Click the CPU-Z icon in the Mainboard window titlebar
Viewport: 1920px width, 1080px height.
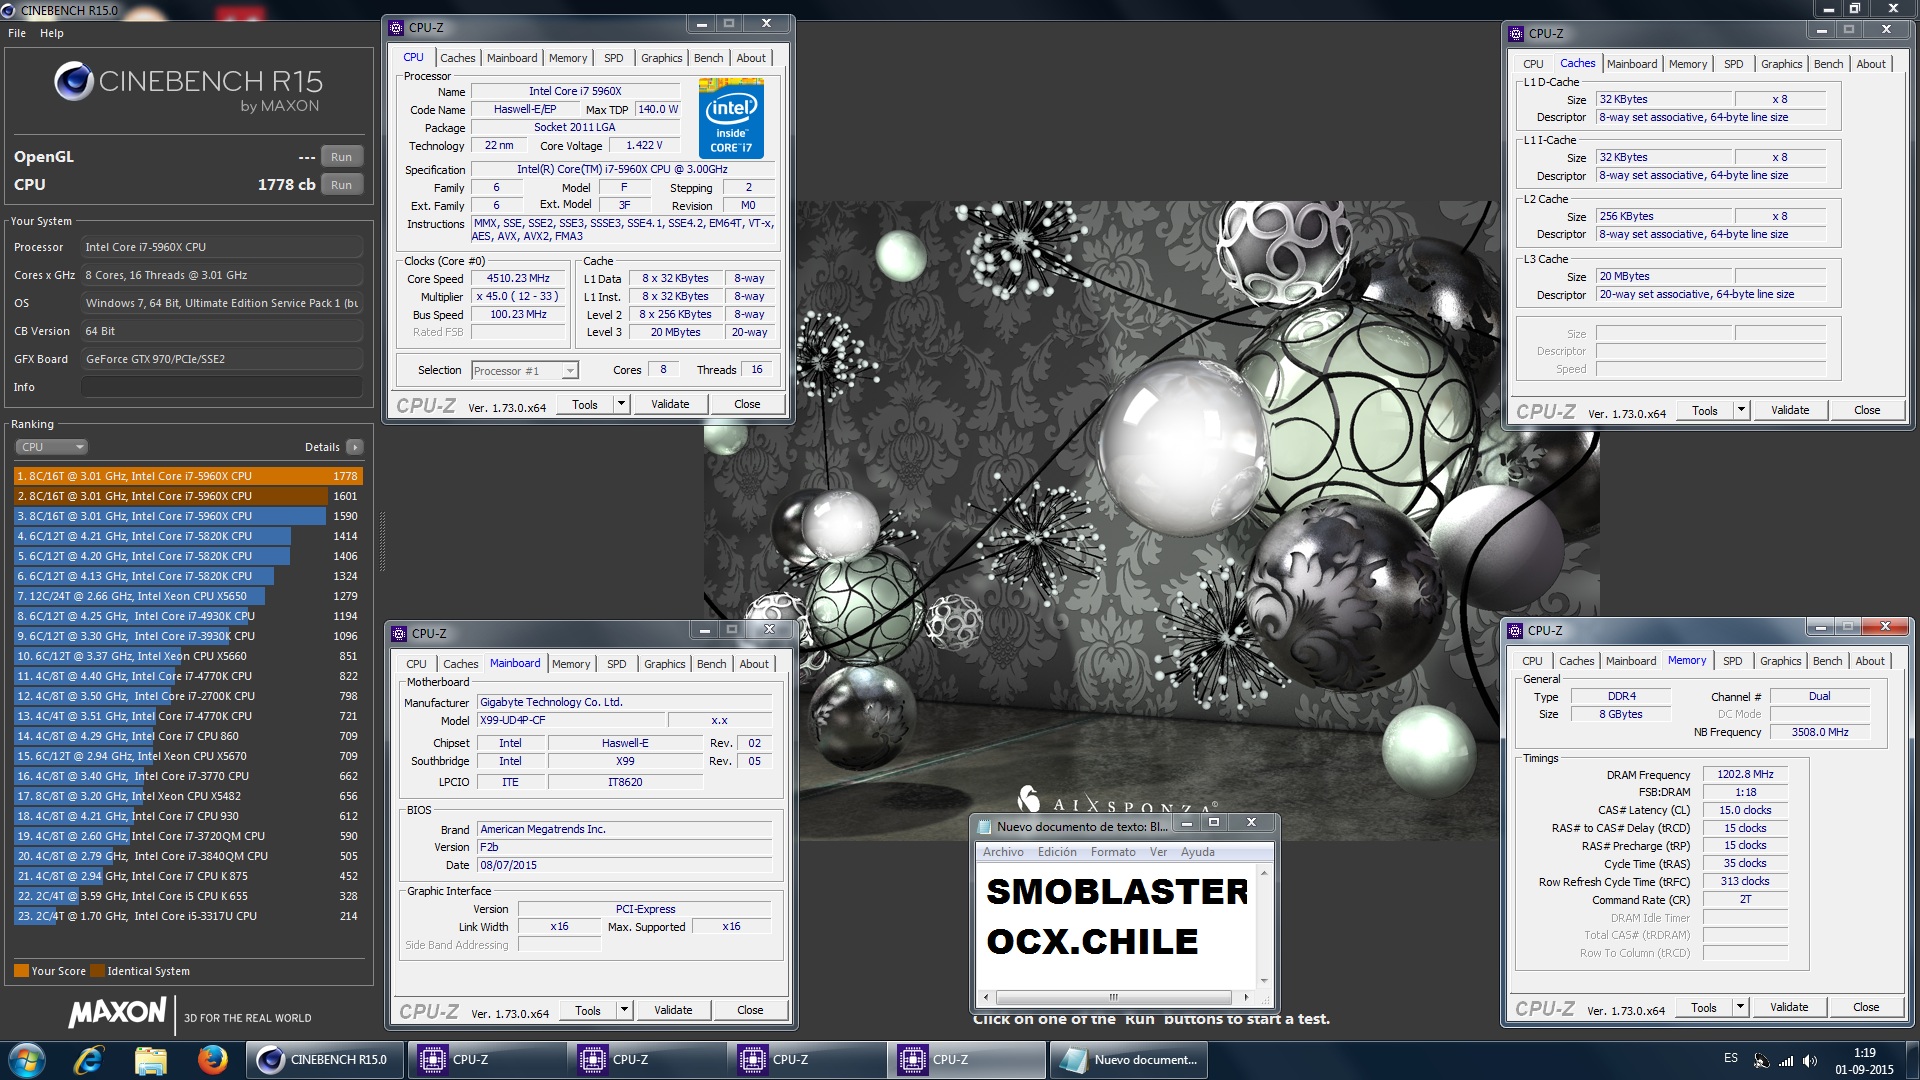pyautogui.click(x=399, y=633)
